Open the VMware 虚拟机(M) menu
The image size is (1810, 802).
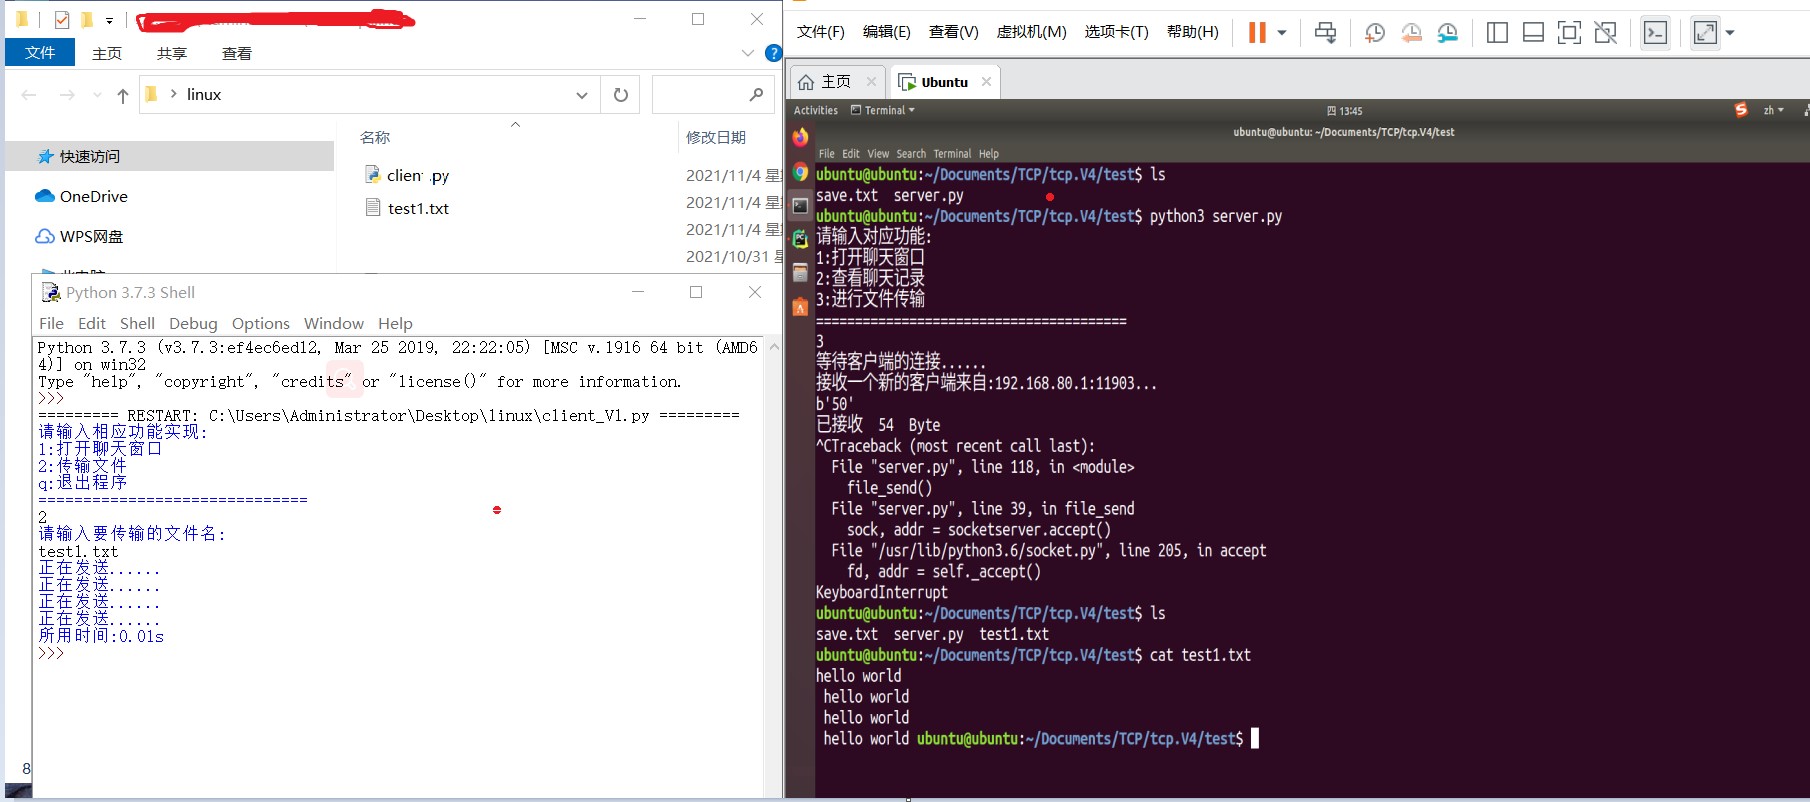coord(1032,32)
